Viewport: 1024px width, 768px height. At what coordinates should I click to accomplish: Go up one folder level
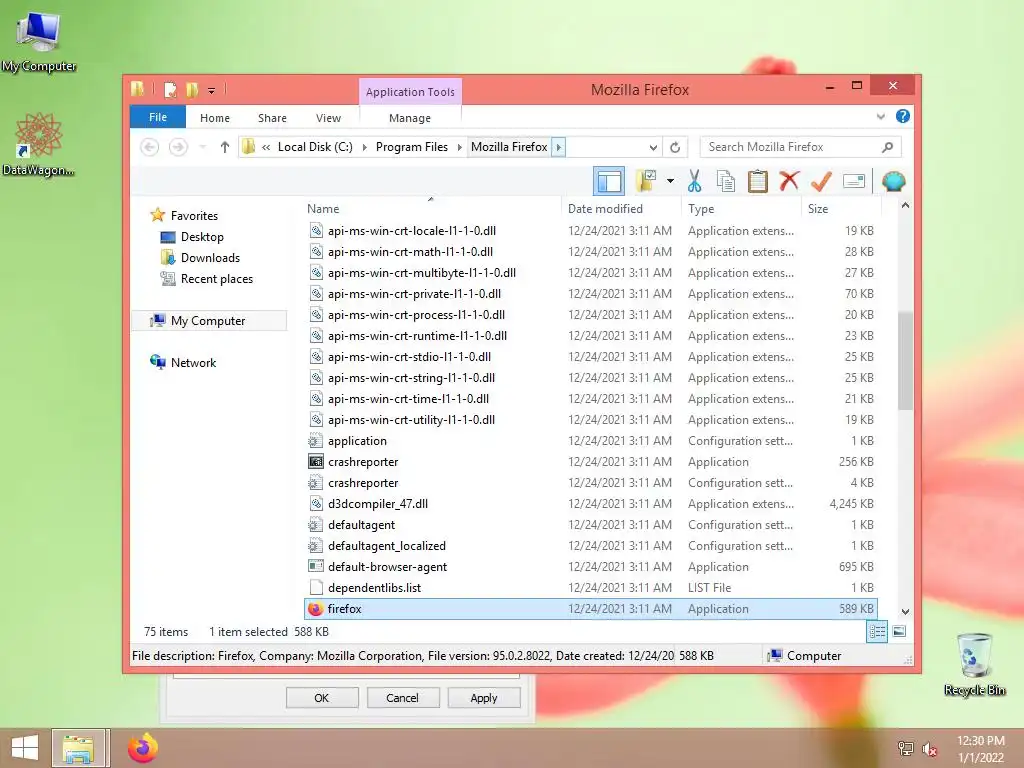pos(225,147)
